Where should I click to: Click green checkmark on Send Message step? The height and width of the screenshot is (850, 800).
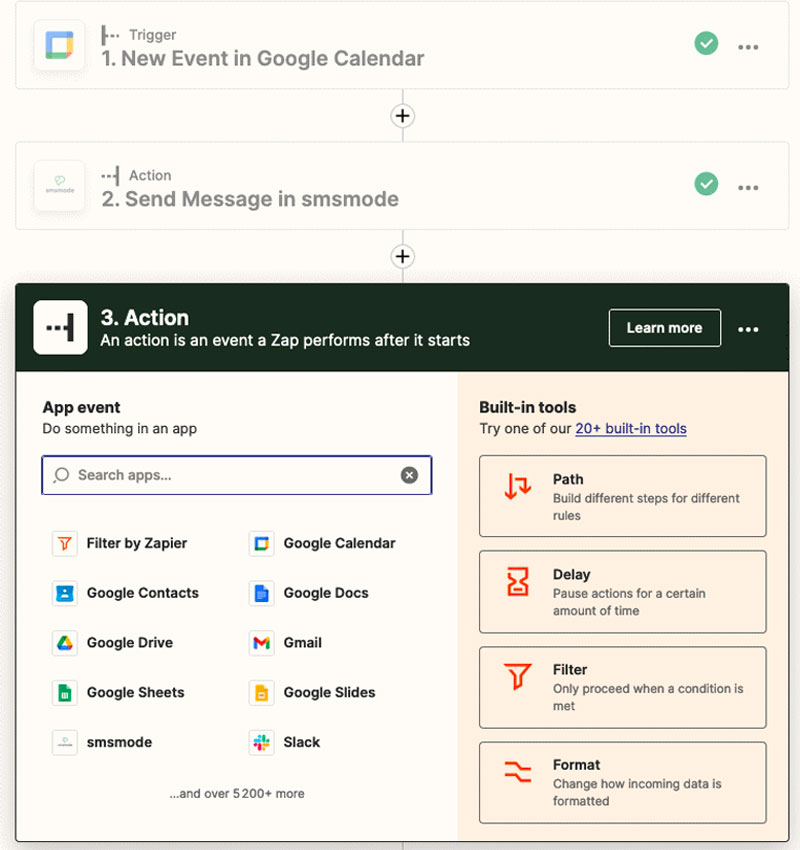coord(706,184)
